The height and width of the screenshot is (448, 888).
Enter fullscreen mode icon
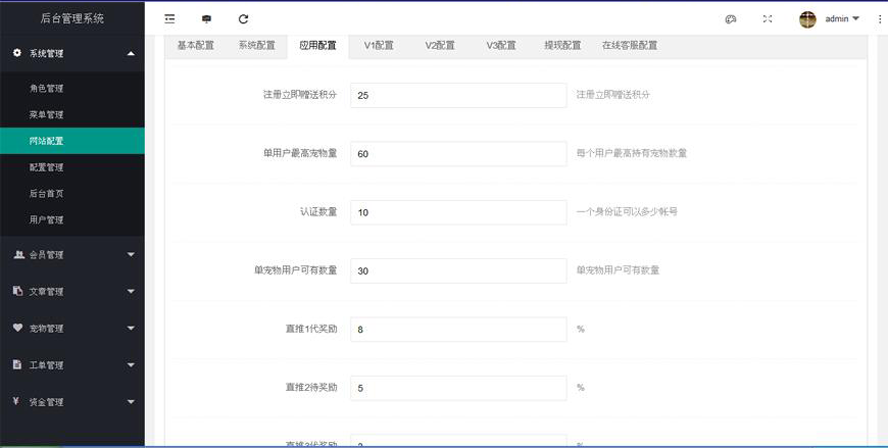pos(767,19)
